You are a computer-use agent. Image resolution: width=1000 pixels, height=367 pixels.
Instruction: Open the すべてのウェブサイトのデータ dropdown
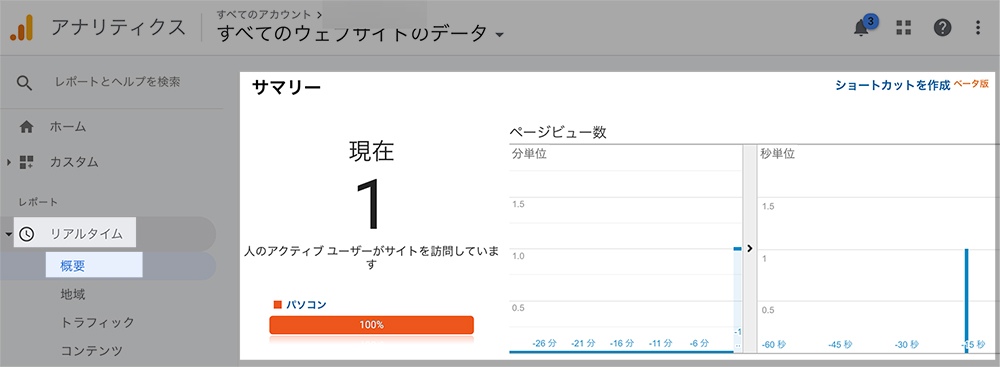click(361, 33)
